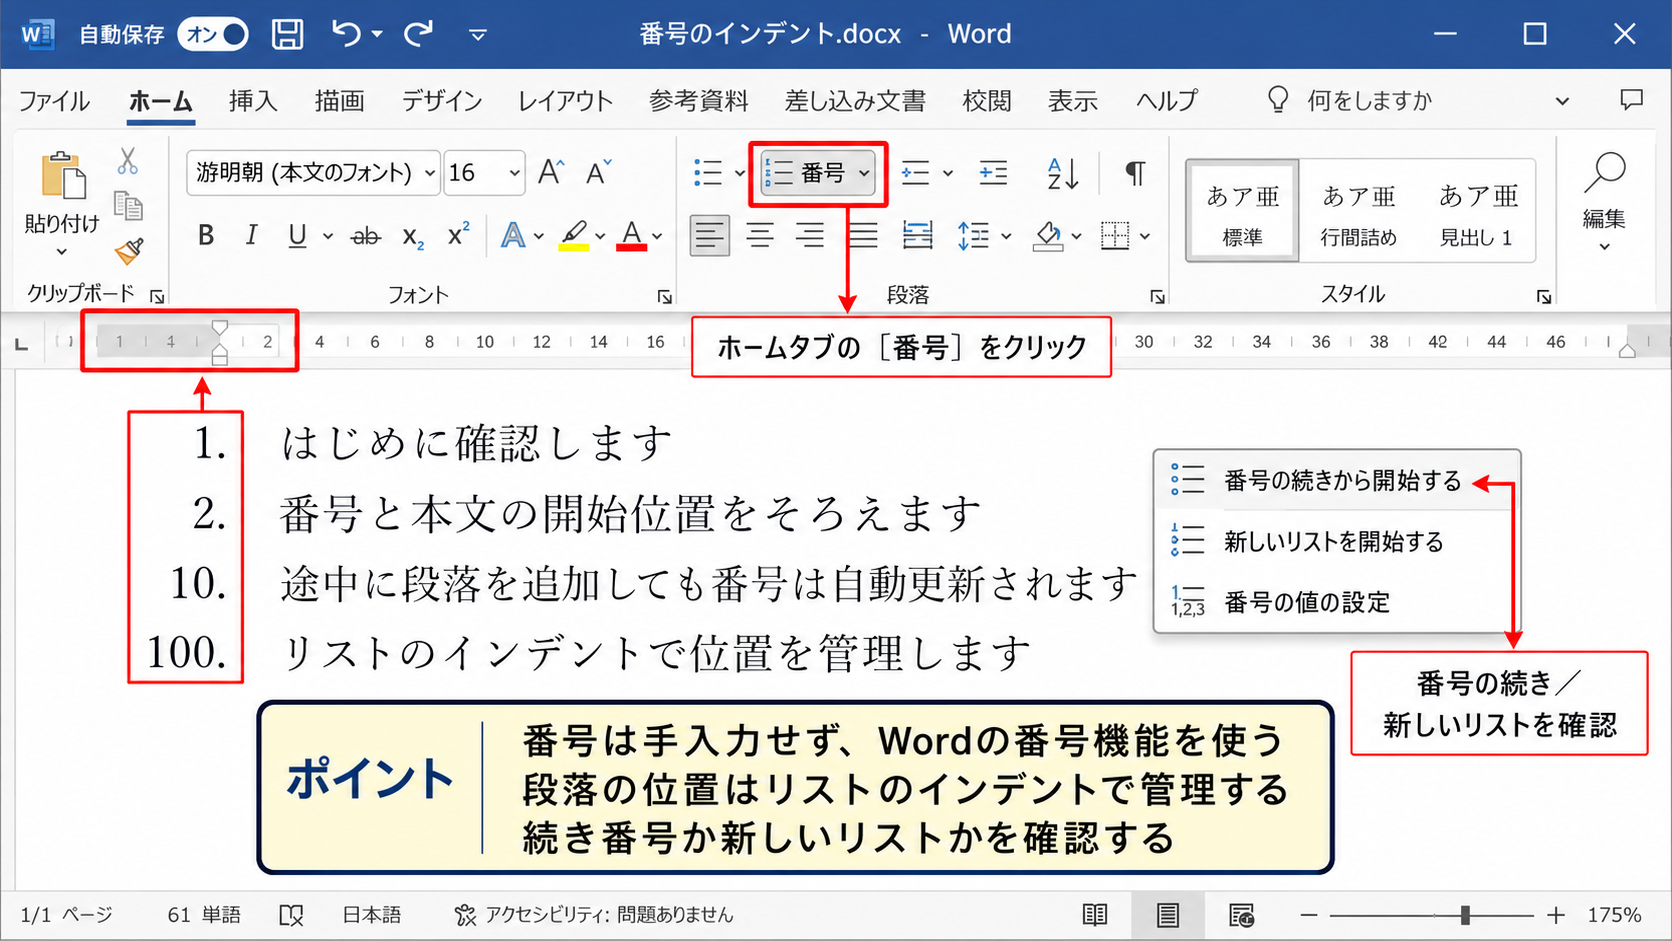Expand the 番号 numbering dropdown arrow
1672x941 pixels.
[864, 174]
